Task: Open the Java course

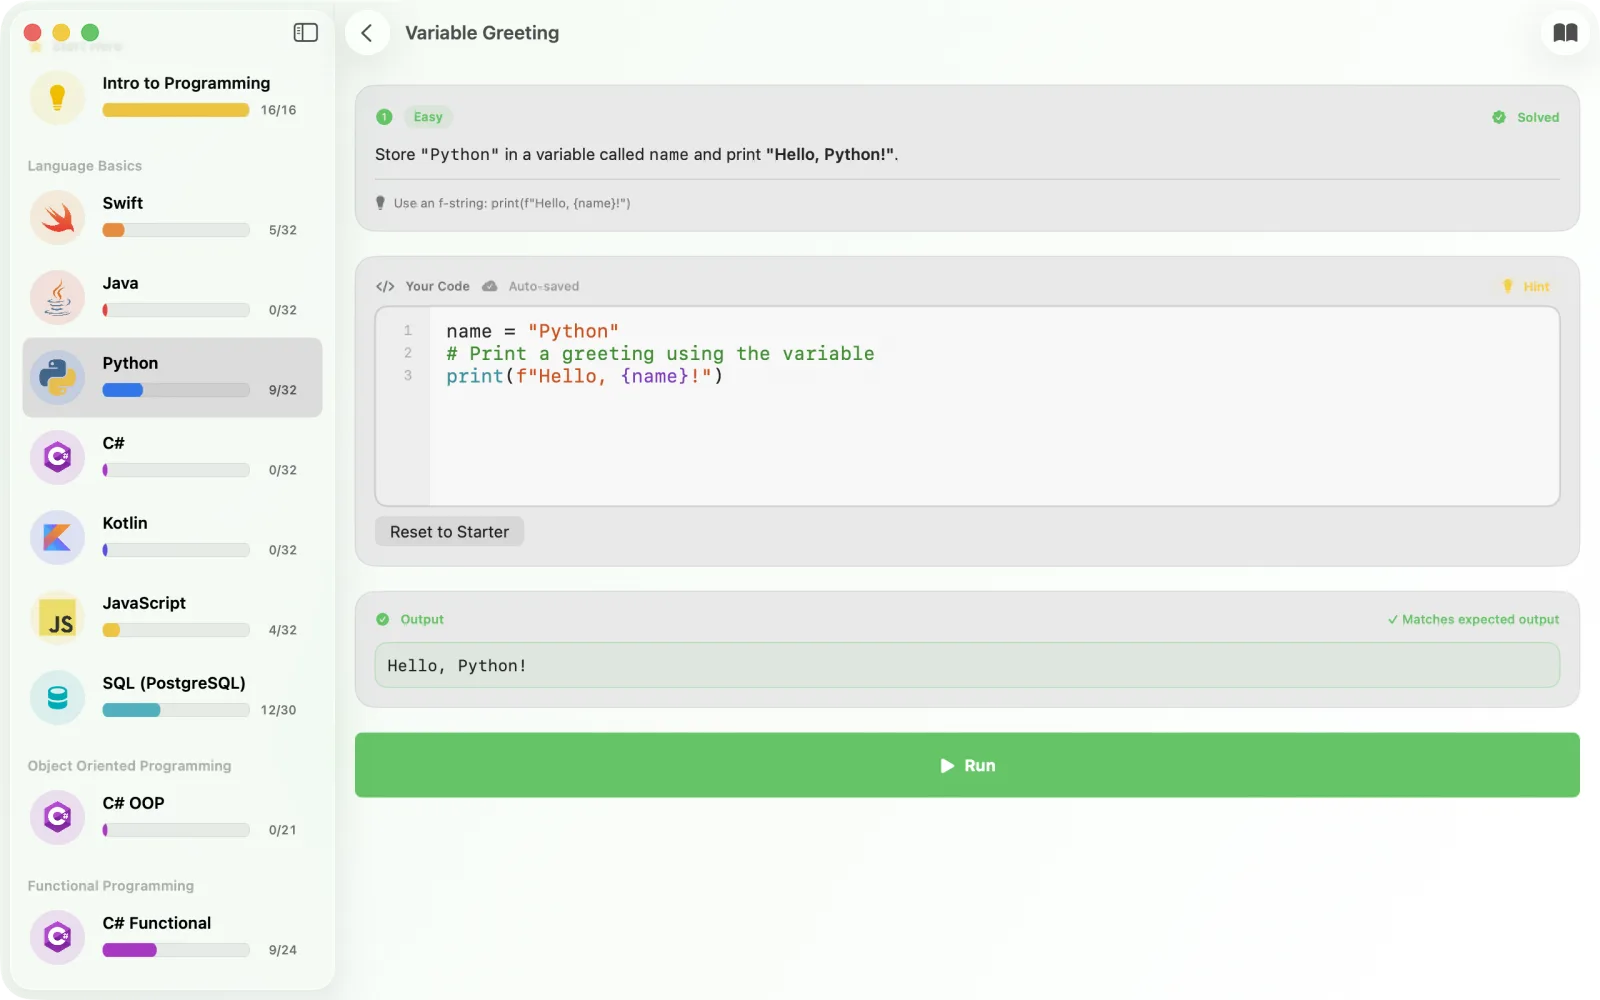Action: pyautogui.click(x=172, y=297)
